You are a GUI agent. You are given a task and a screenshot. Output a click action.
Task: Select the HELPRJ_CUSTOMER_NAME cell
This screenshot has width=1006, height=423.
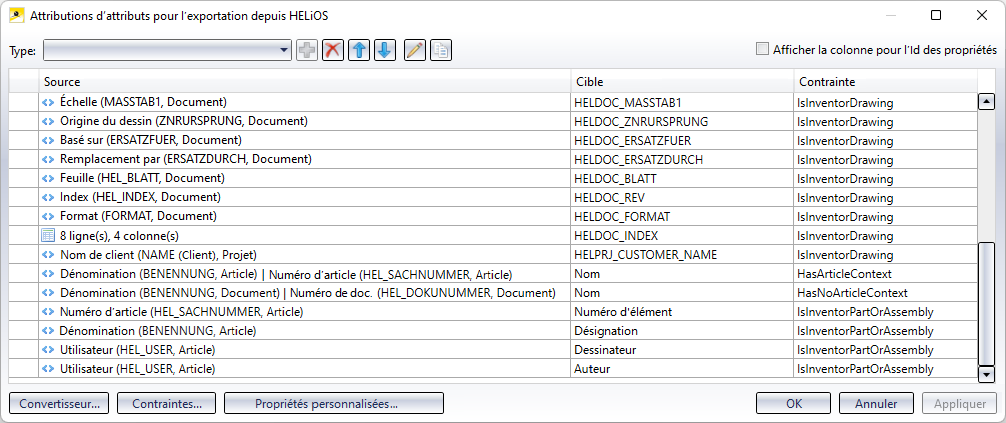click(x=682, y=254)
